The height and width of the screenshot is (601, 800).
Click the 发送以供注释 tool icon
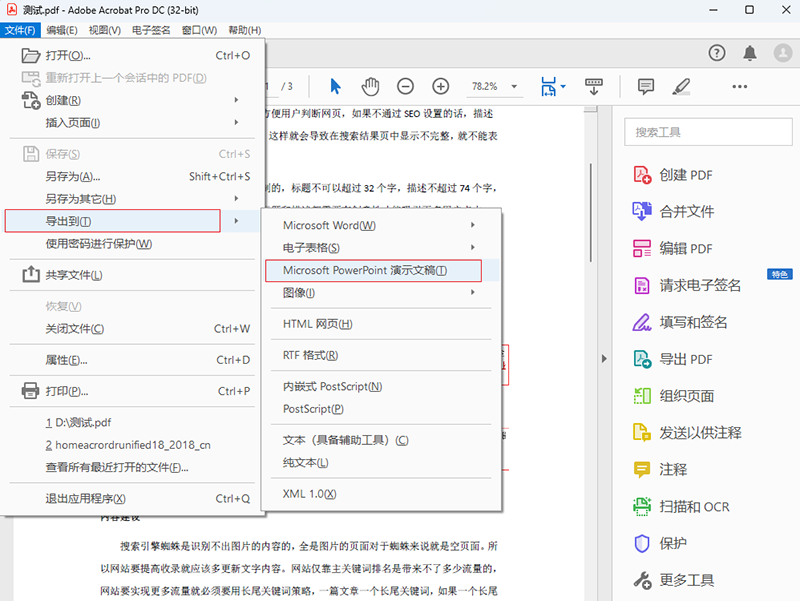pyautogui.click(x=642, y=433)
